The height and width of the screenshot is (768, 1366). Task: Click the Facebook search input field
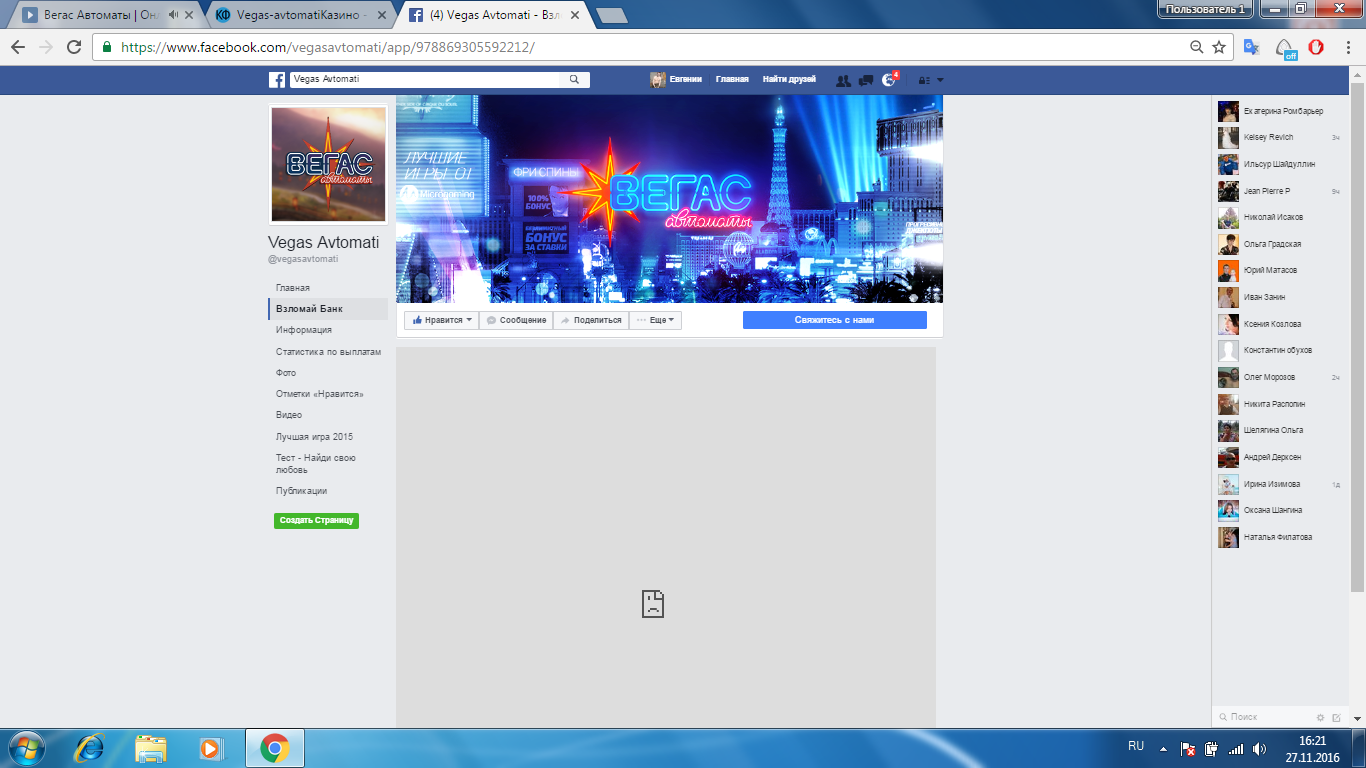pyautogui.click(x=425, y=79)
